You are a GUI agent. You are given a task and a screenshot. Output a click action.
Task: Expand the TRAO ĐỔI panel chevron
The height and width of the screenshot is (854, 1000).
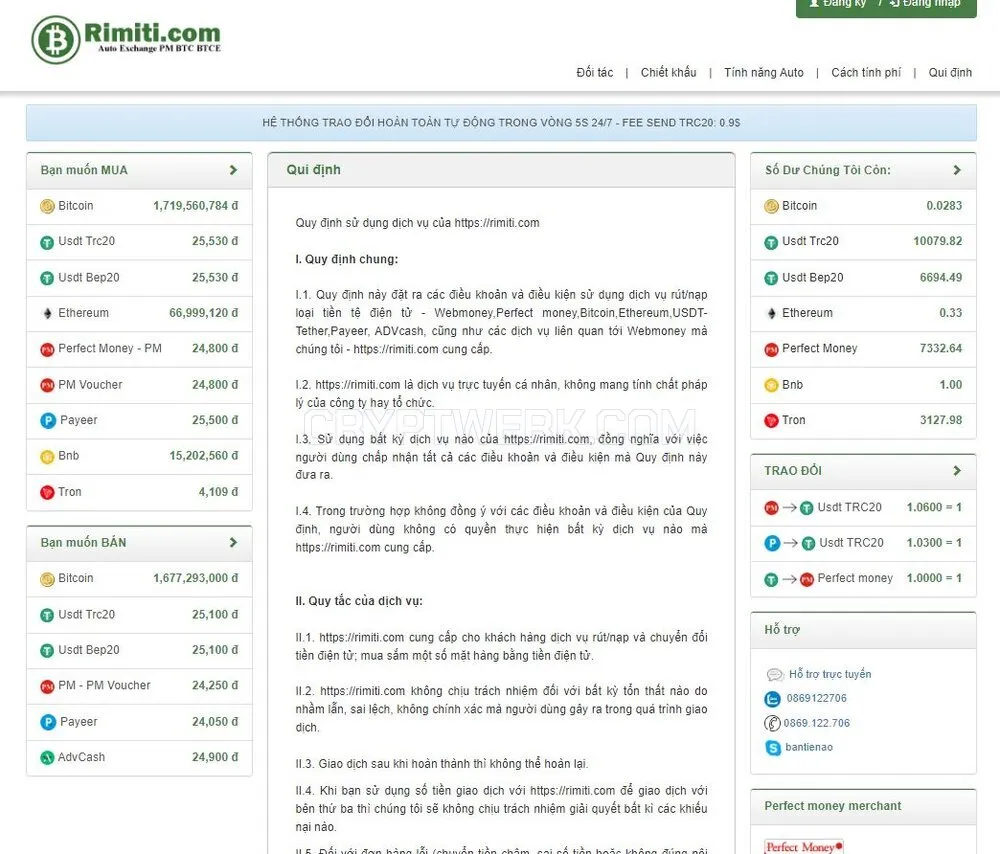pyautogui.click(x=957, y=471)
